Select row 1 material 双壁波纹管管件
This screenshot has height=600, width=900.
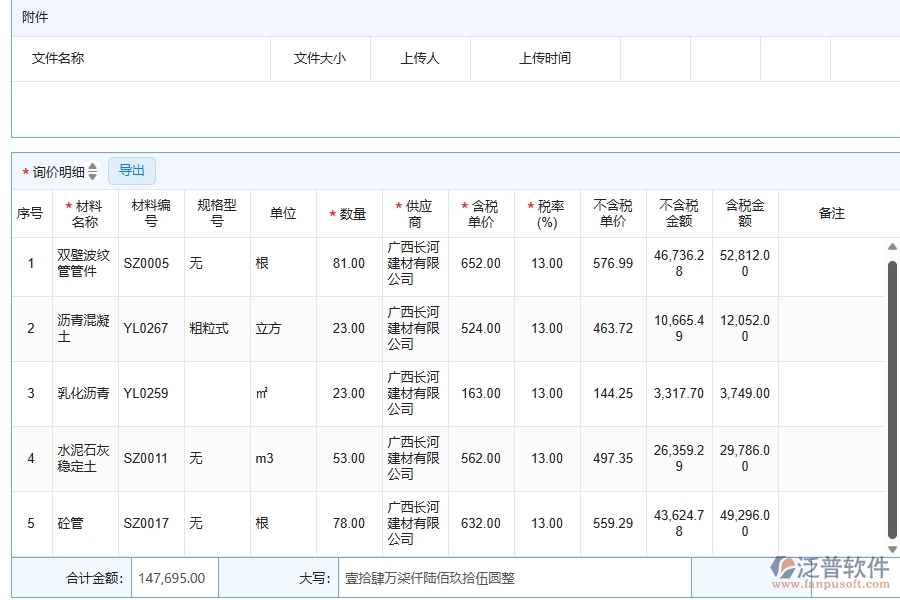click(84, 263)
